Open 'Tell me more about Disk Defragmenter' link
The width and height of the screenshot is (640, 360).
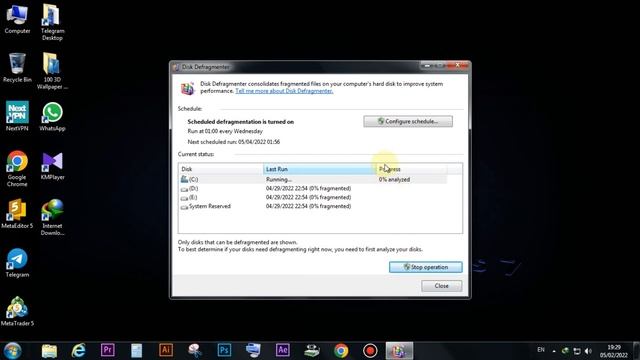click(x=284, y=91)
